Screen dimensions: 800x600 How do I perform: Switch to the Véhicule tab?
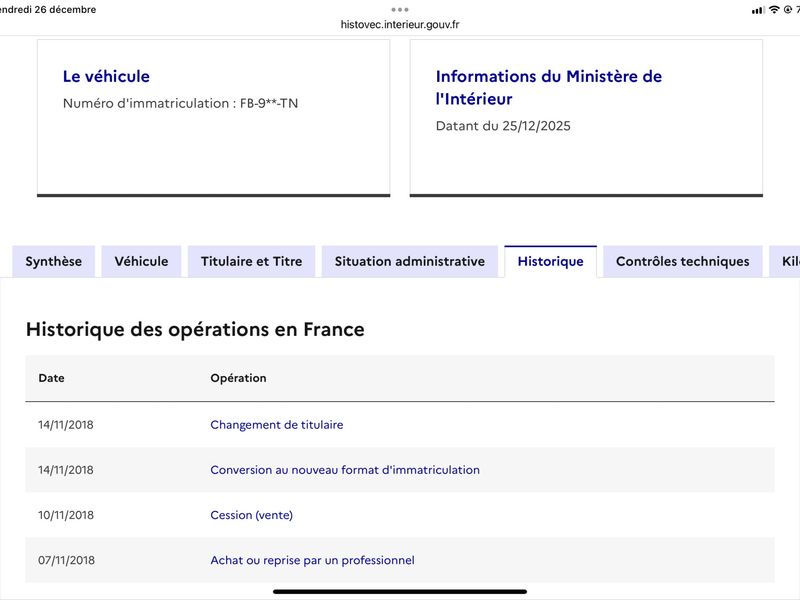(x=141, y=261)
